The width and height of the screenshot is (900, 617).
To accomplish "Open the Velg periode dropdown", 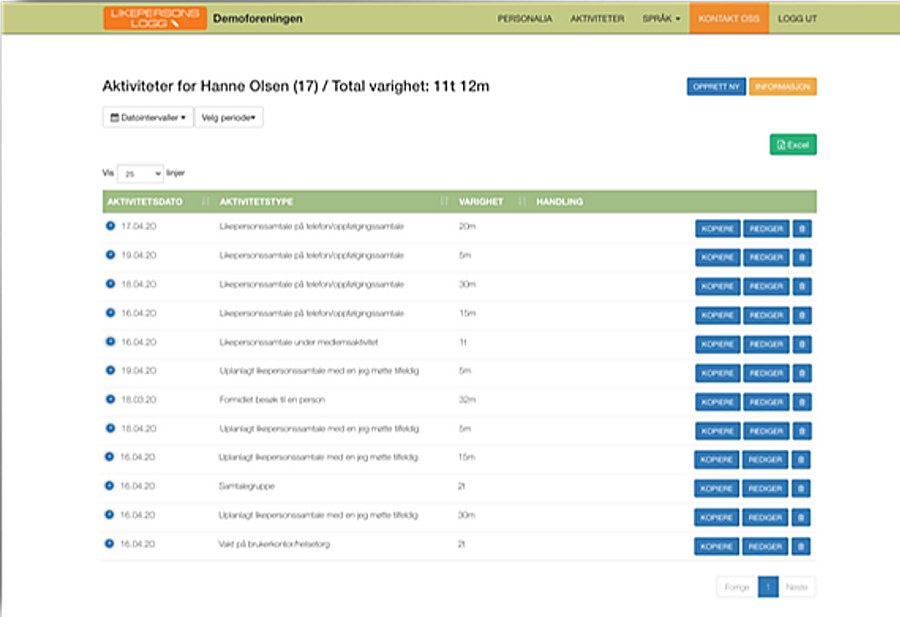I will [228, 117].
